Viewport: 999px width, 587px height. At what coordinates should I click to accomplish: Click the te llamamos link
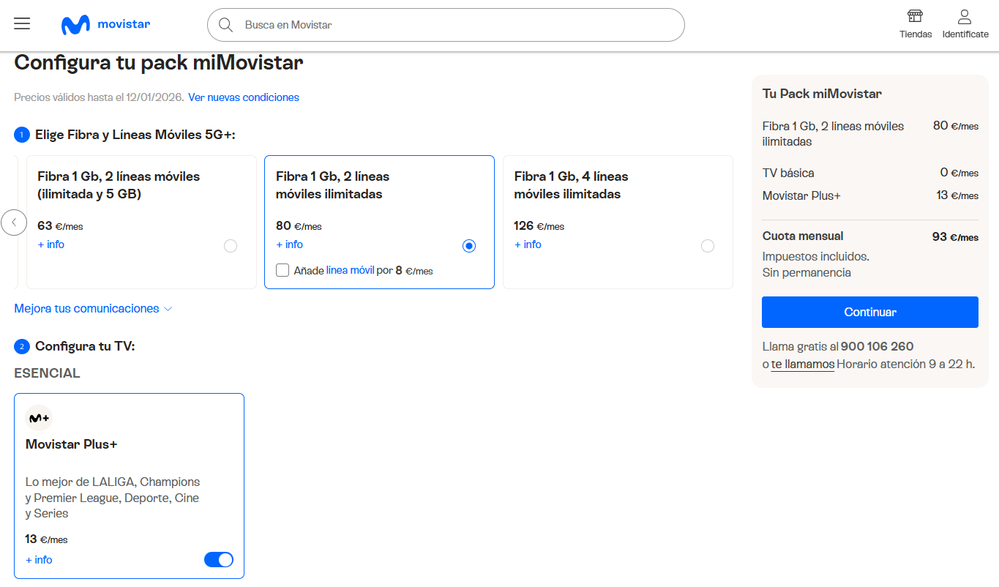coord(802,365)
